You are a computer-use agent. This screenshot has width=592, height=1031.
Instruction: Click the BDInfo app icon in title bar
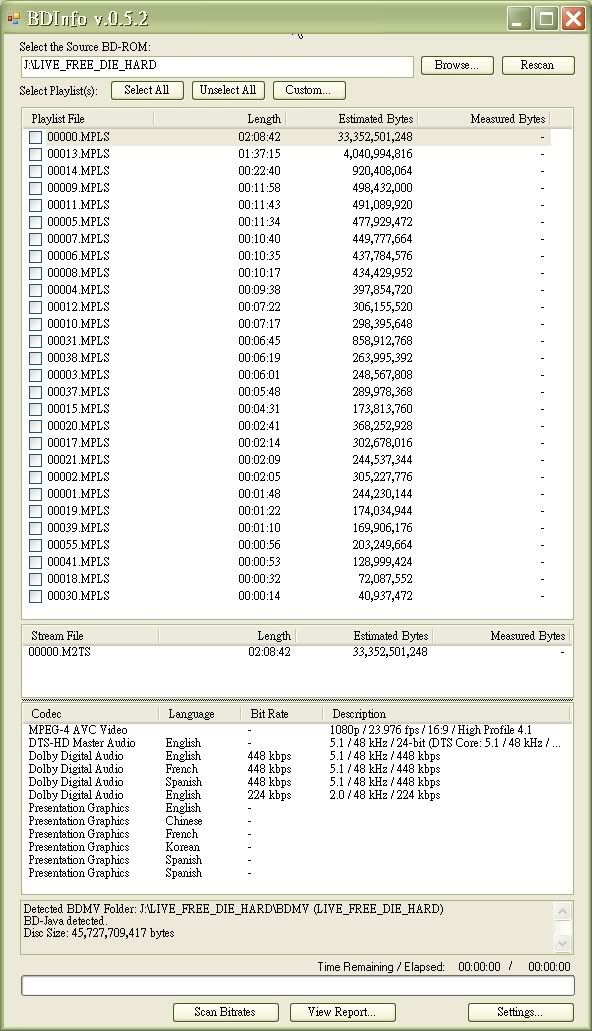(x=13, y=18)
